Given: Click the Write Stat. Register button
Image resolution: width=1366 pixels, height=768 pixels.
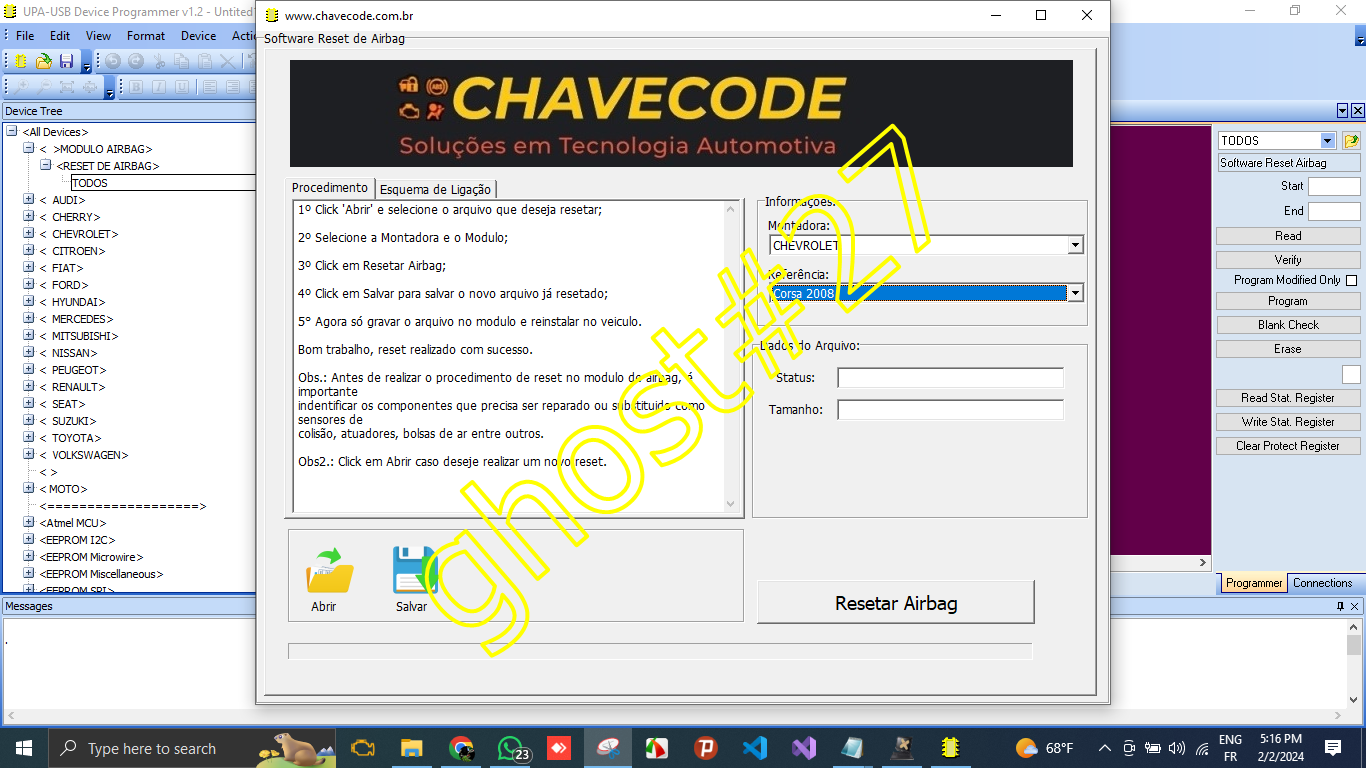Looking at the screenshot, I should tap(1288, 422).
